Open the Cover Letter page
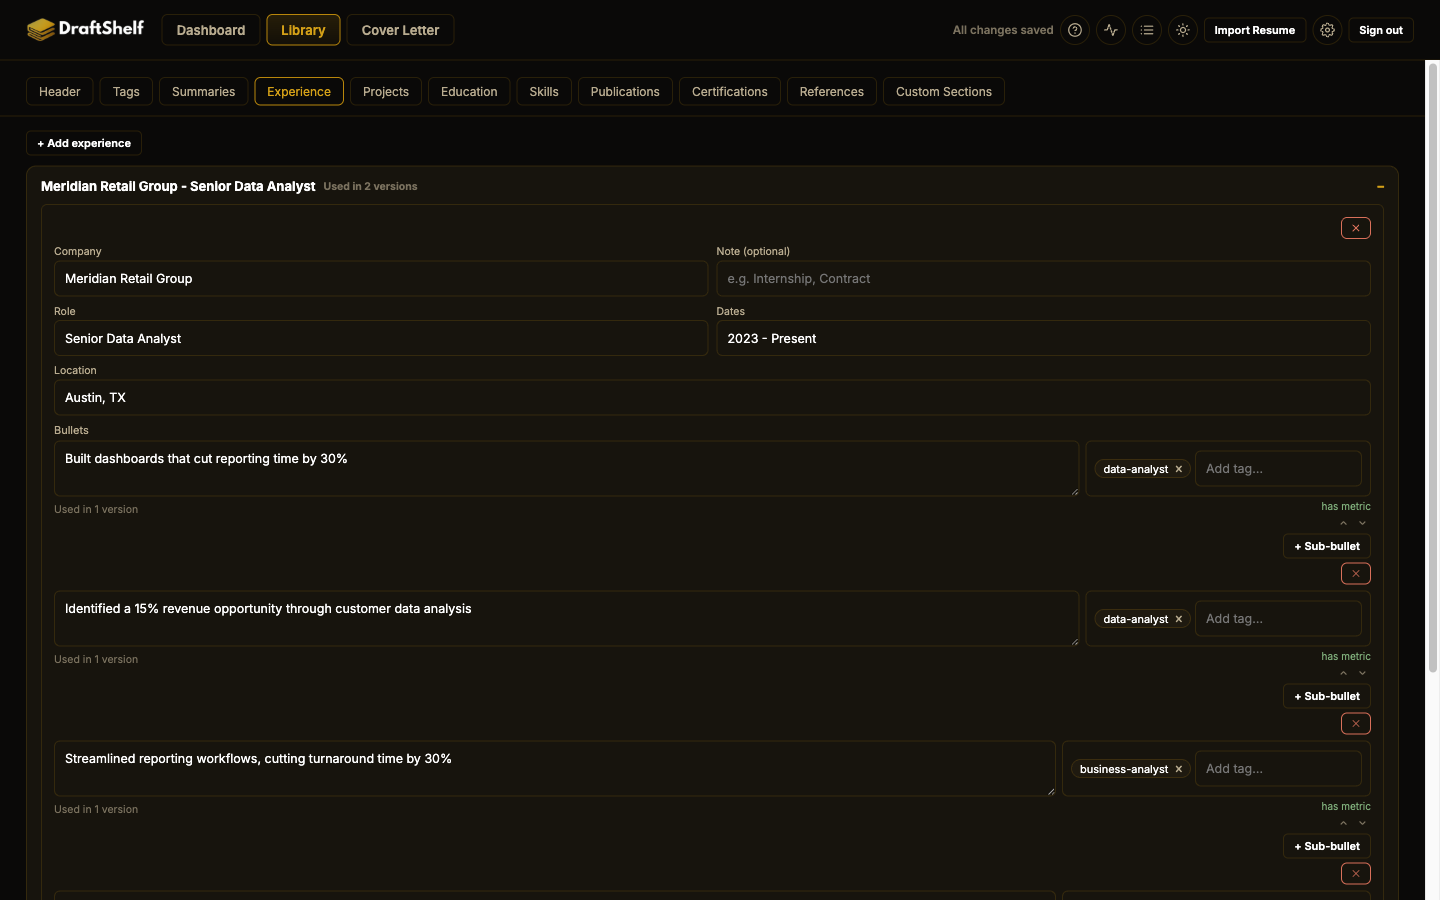The height and width of the screenshot is (900, 1440). (400, 30)
